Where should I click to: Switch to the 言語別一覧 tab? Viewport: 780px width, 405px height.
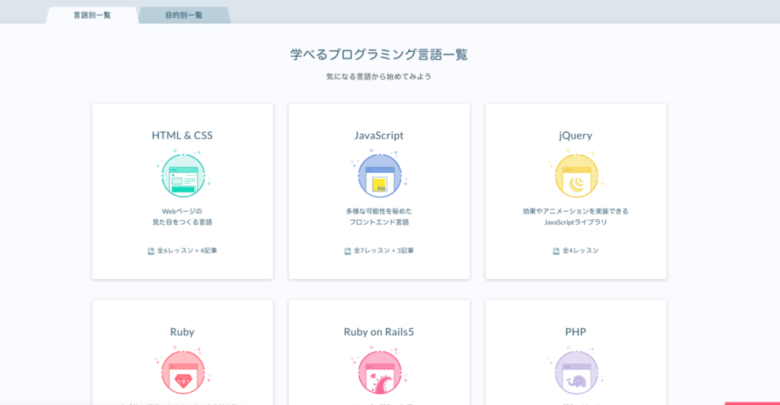92,15
